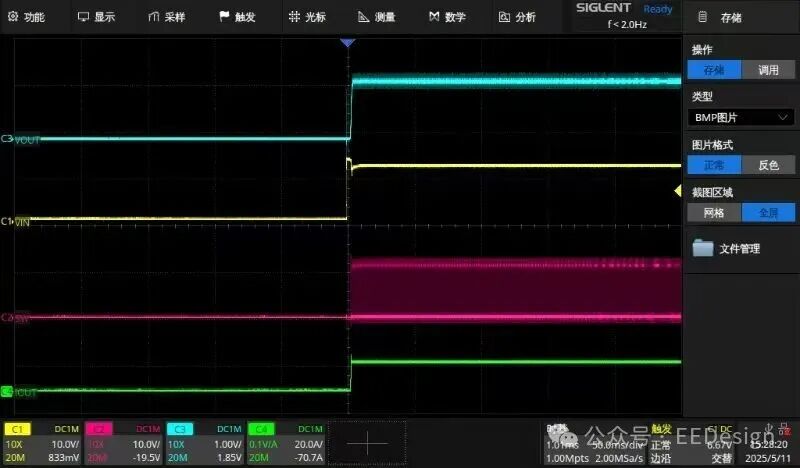The height and width of the screenshot is (468, 800).
Task: Select 存储 (Save) operation mode
Action: pyautogui.click(x=714, y=70)
